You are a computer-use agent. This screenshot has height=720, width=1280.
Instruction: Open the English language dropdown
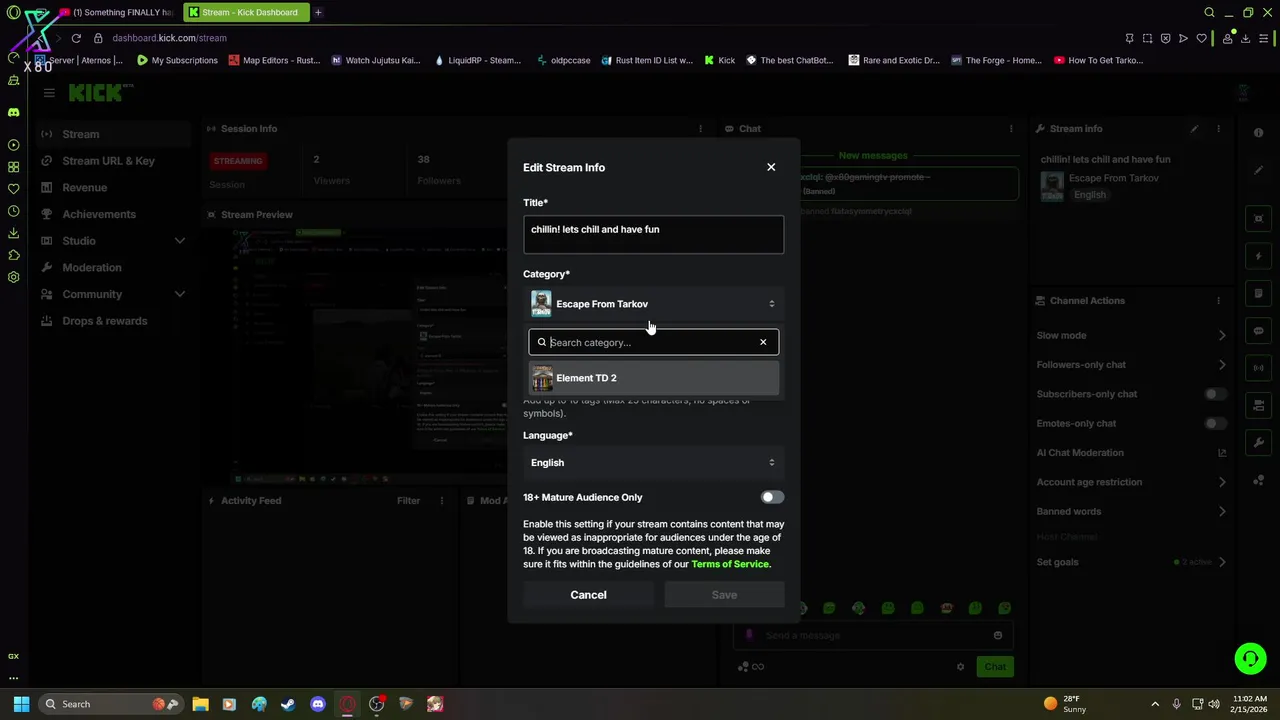[x=653, y=463]
